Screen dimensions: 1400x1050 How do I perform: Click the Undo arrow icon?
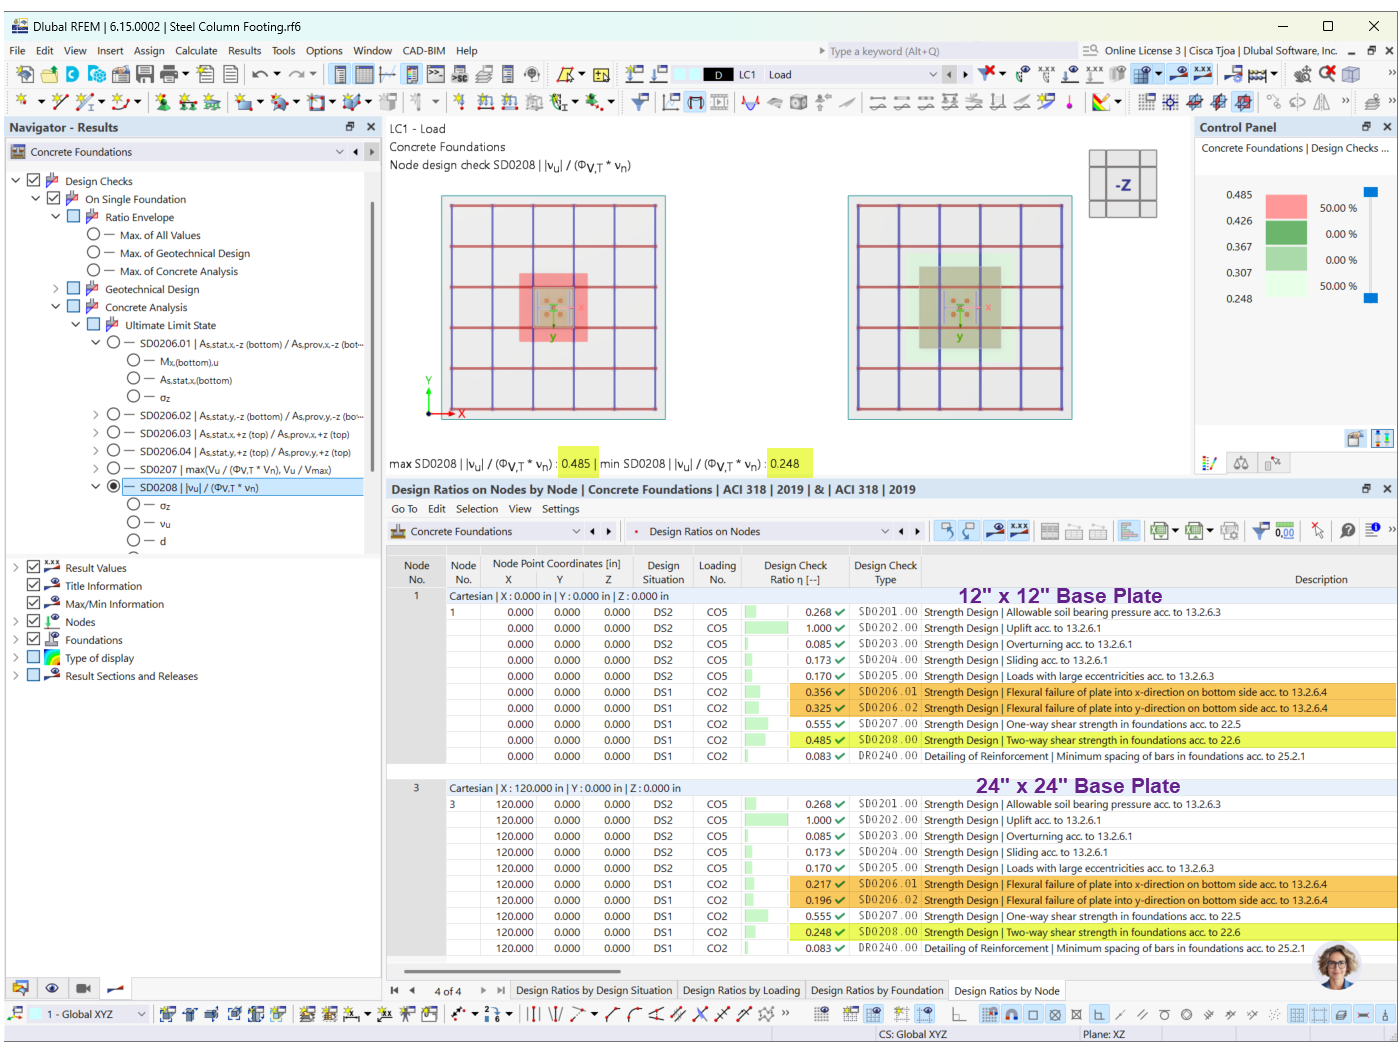tap(260, 74)
